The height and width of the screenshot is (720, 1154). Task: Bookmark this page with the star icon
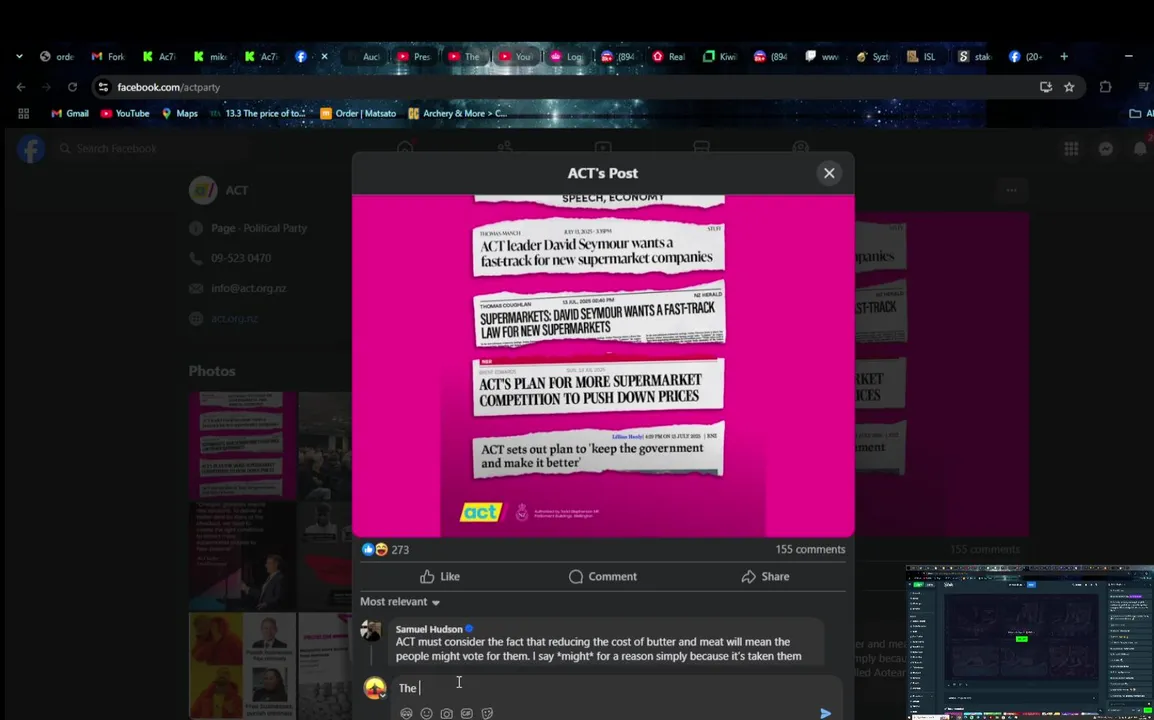[x=1069, y=87]
